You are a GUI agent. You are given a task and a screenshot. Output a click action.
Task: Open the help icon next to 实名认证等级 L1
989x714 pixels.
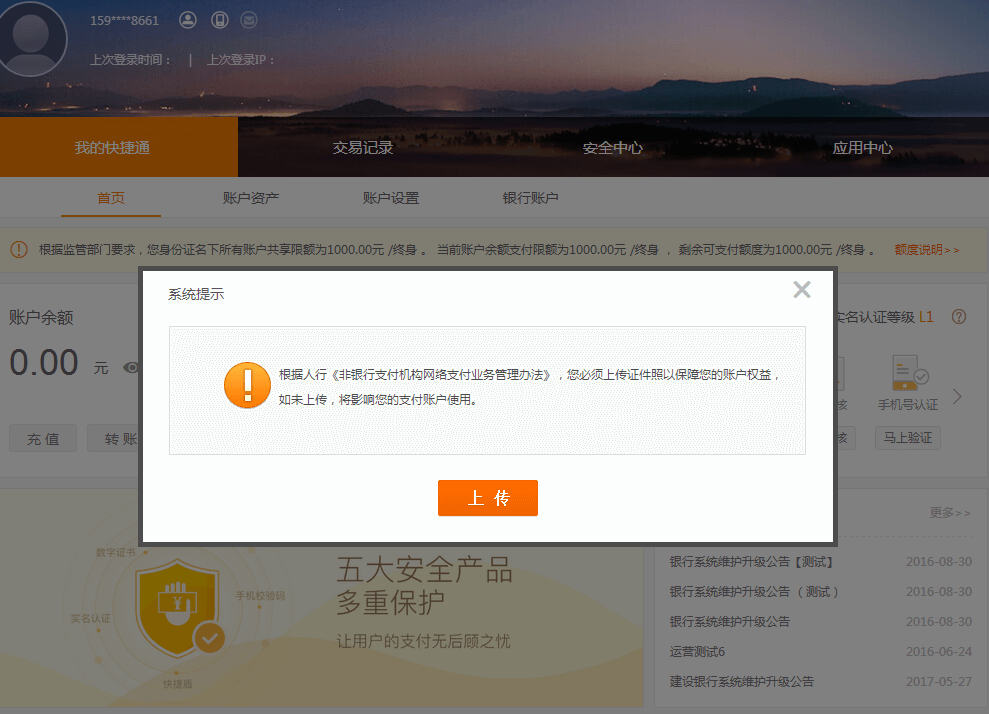[x=958, y=316]
